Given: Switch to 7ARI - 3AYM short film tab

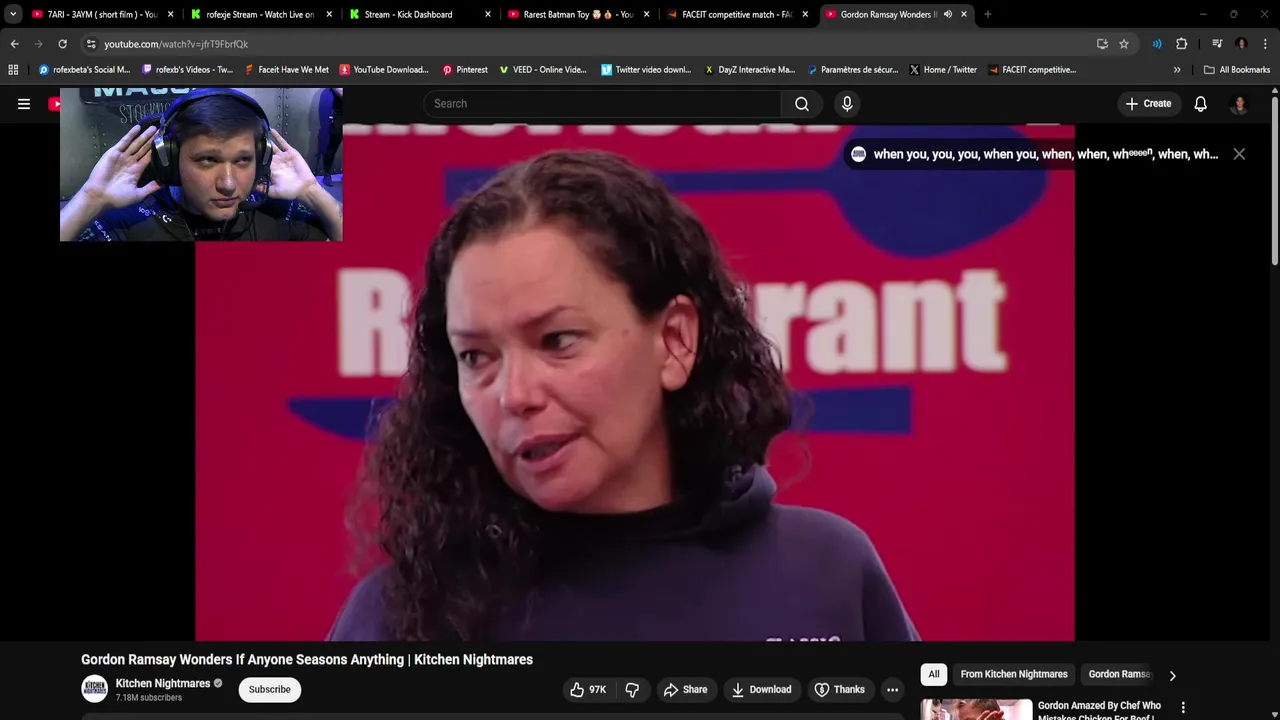Looking at the screenshot, I should [x=102, y=14].
